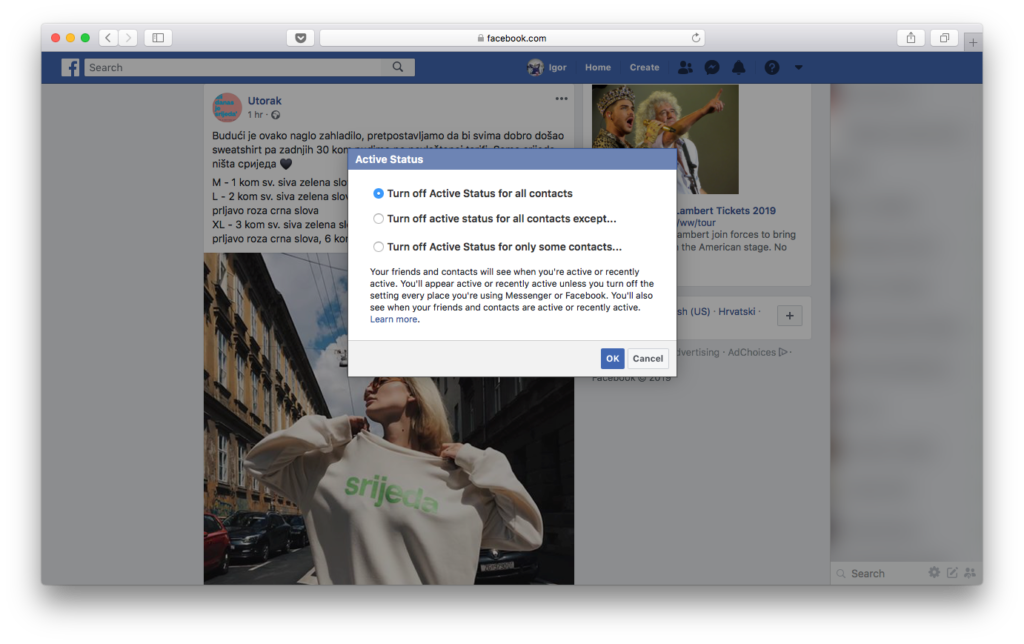1024x644 pixels.
Task: Click the search magnifier button
Action: tap(398, 67)
